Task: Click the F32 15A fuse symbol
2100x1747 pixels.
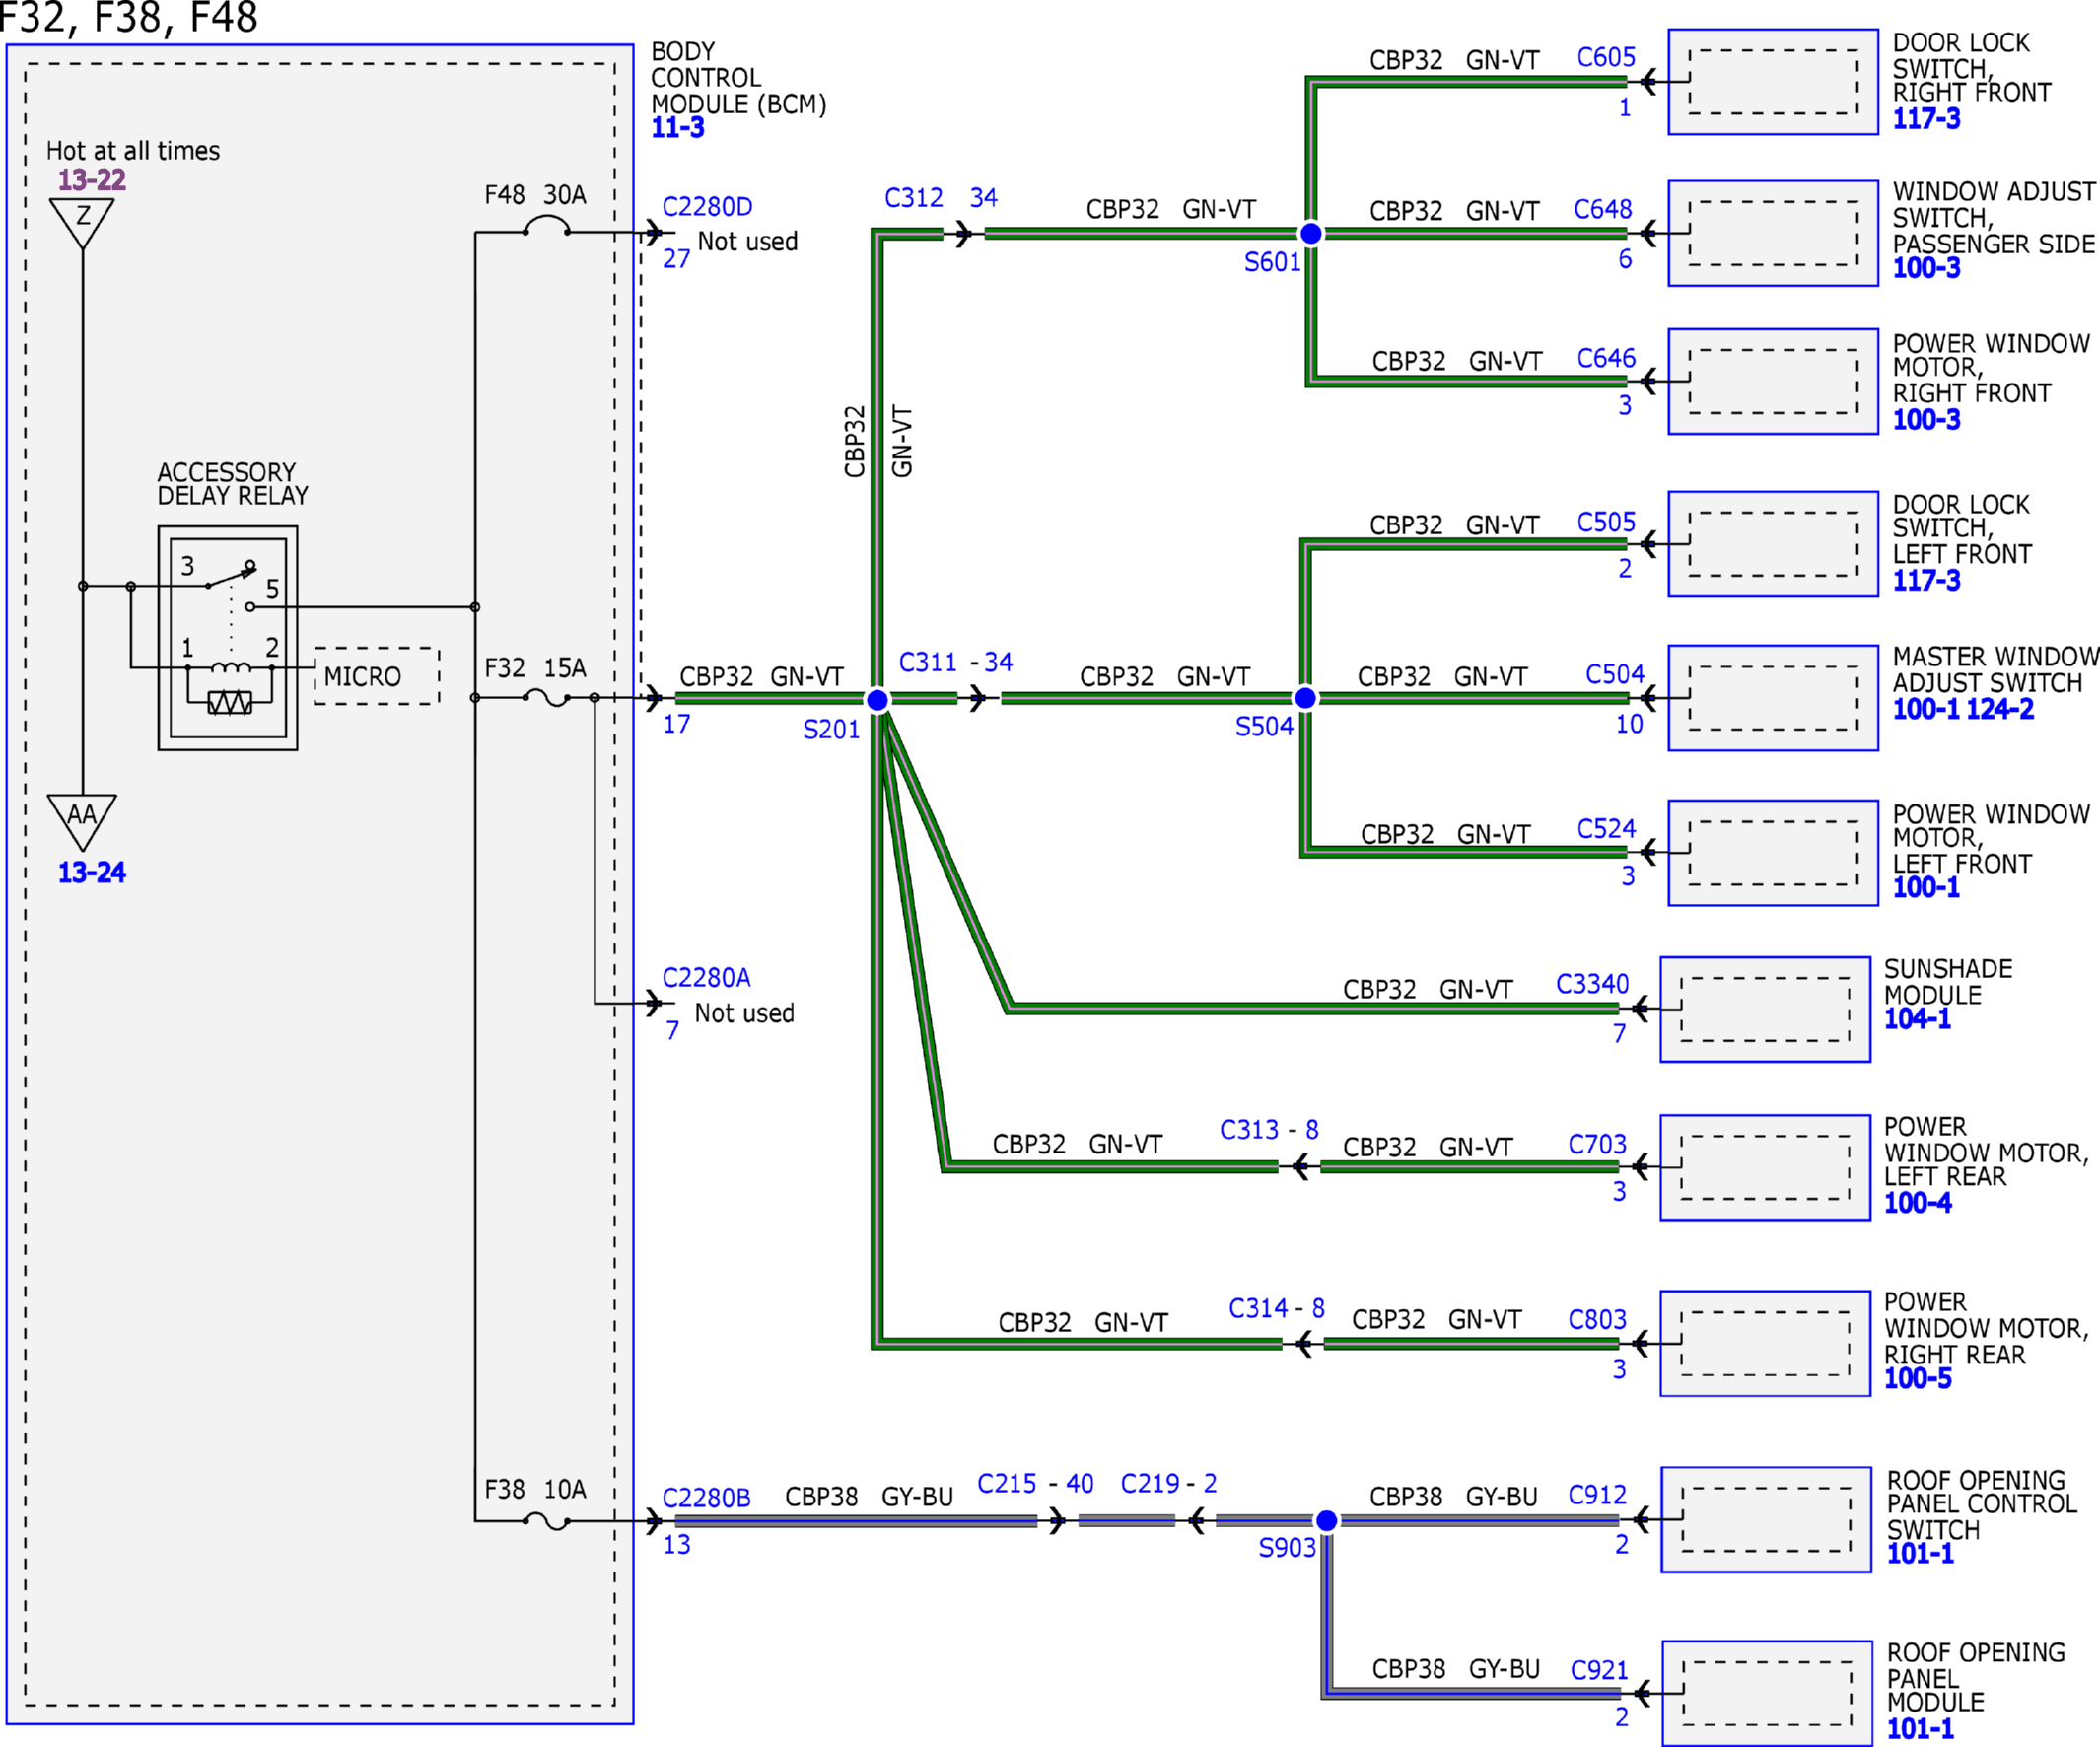Action: pyautogui.click(x=546, y=698)
